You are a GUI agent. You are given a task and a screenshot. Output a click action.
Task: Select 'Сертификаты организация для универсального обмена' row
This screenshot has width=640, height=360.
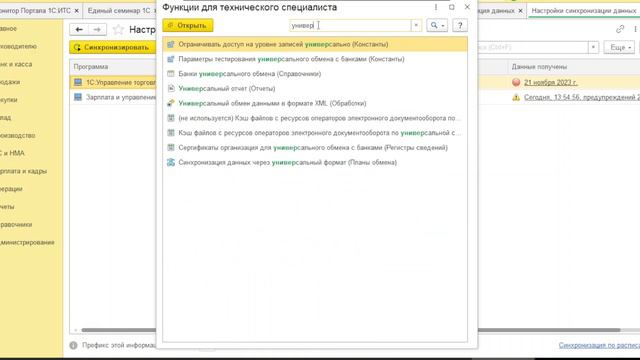(x=315, y=147)
